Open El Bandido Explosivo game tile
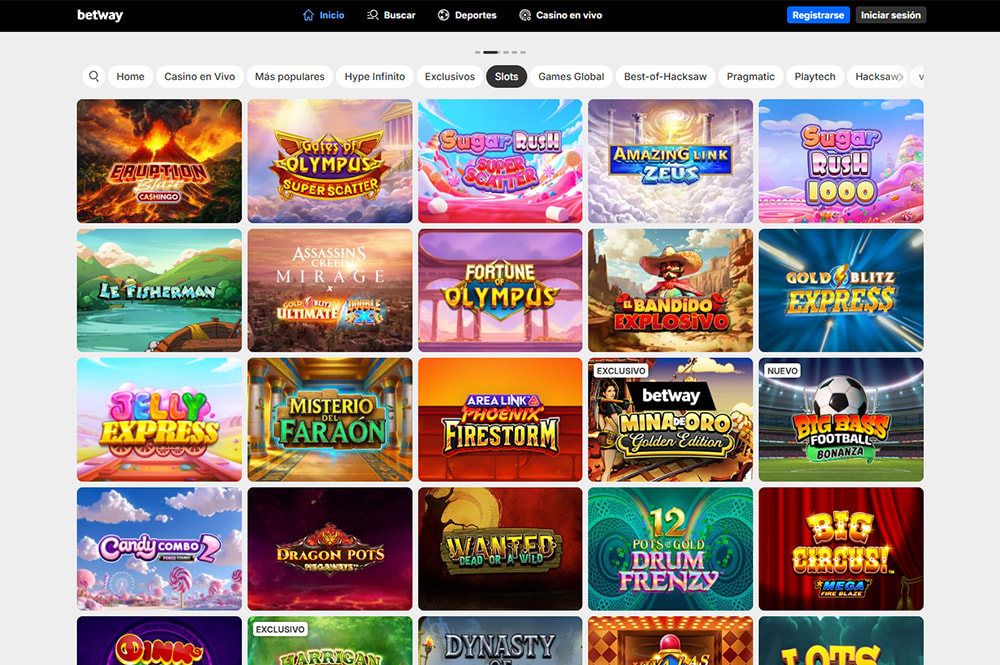This screenshot has width=1000, height=665. (670, 290)
